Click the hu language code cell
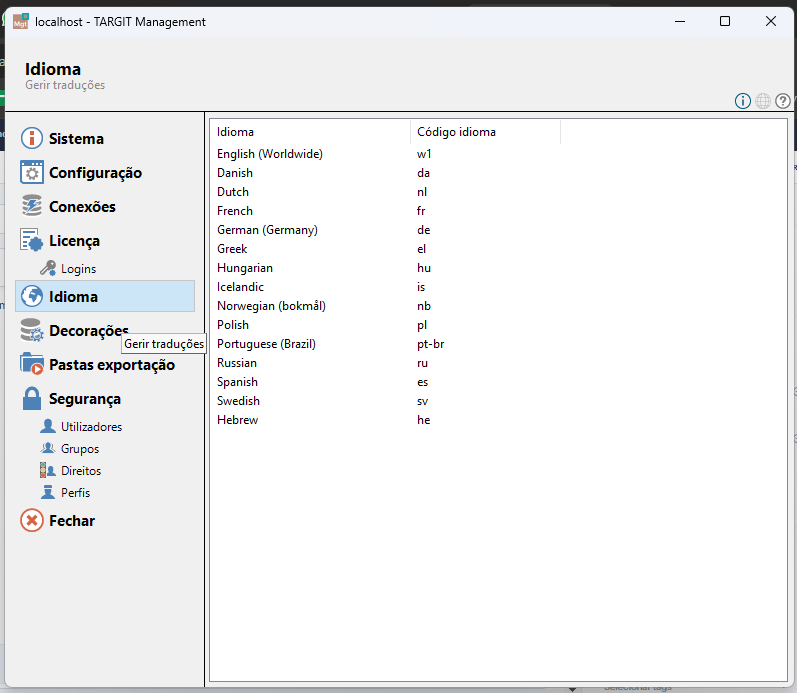Viewport: 797px width, 693px height. pos(424,267)
